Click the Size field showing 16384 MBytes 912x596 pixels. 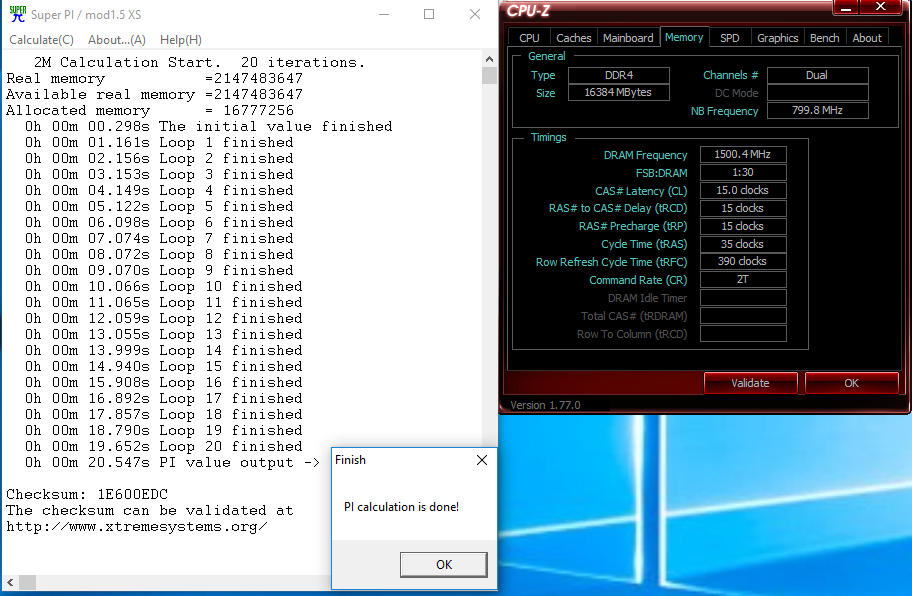click(619, 92)
